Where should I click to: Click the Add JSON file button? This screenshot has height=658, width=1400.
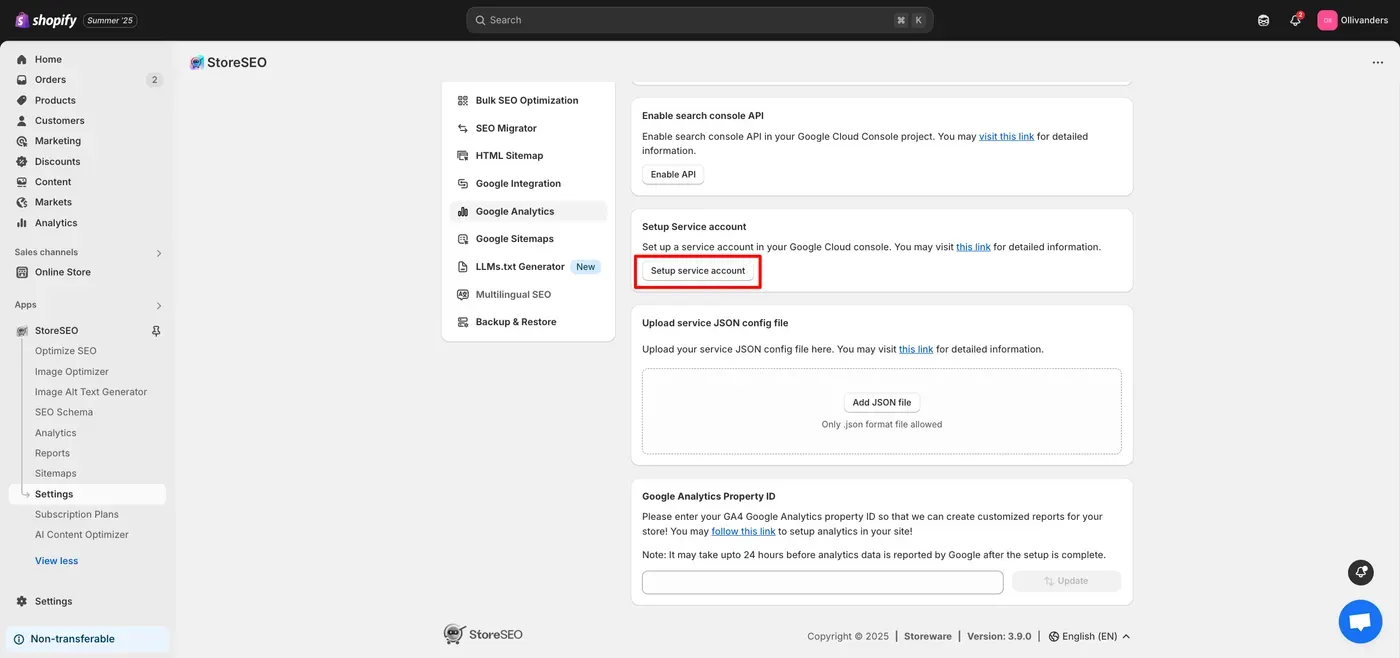pyautogui.click(x=882, y=403)
